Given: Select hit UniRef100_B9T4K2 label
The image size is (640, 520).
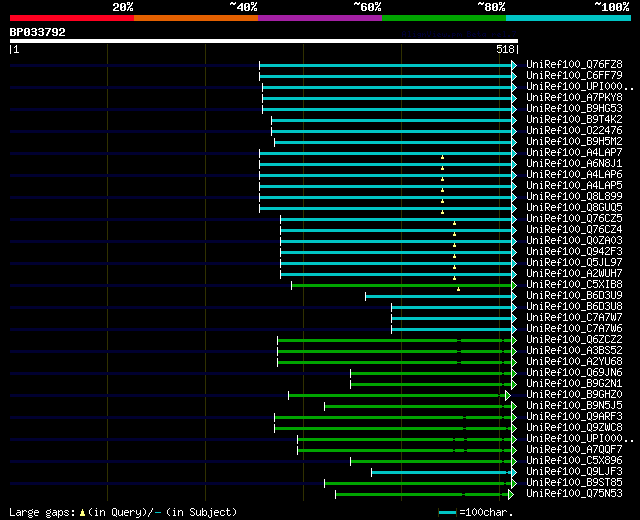Looking at the screenshot, I should [574, 120].
